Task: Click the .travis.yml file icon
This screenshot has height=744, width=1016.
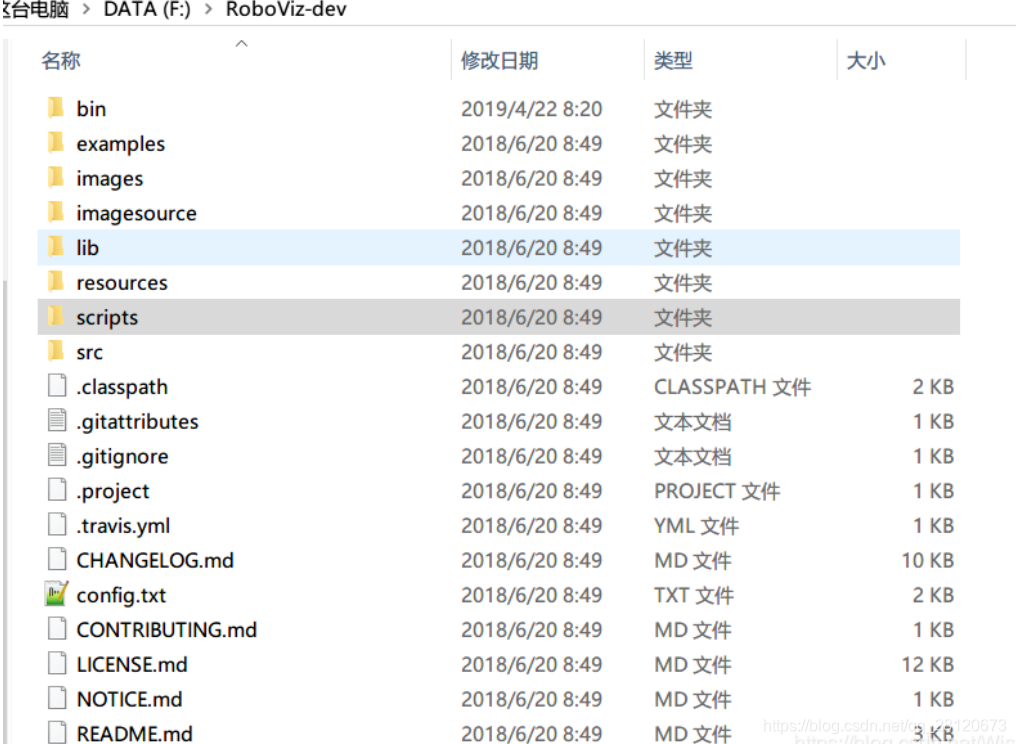Action: coord(57,525)
